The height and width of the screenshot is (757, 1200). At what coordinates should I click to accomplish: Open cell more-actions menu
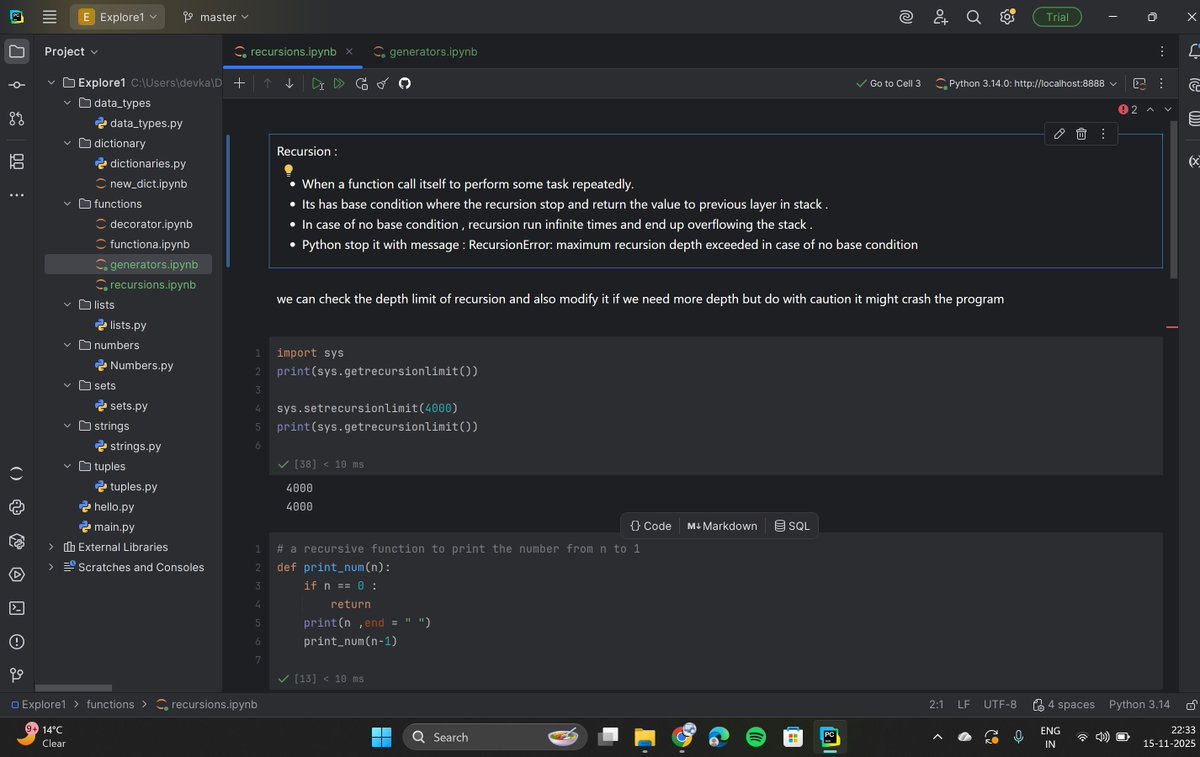(1103, 134)
